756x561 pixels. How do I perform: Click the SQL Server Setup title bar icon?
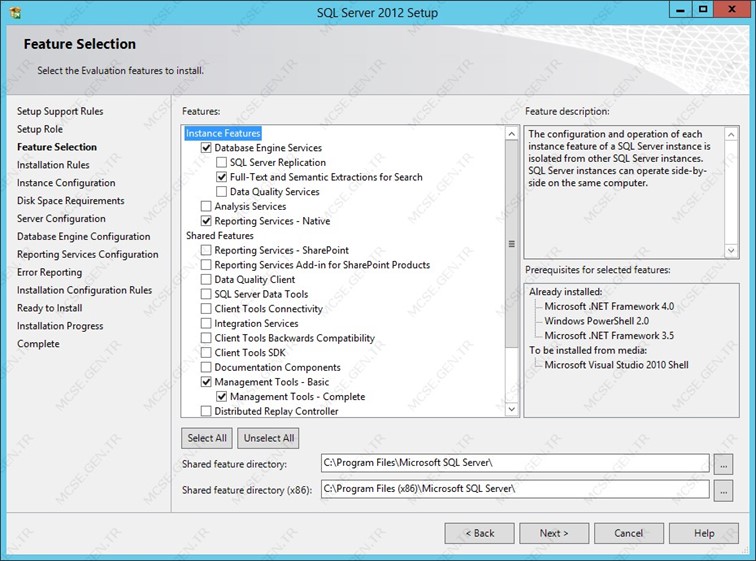(15, 13)
